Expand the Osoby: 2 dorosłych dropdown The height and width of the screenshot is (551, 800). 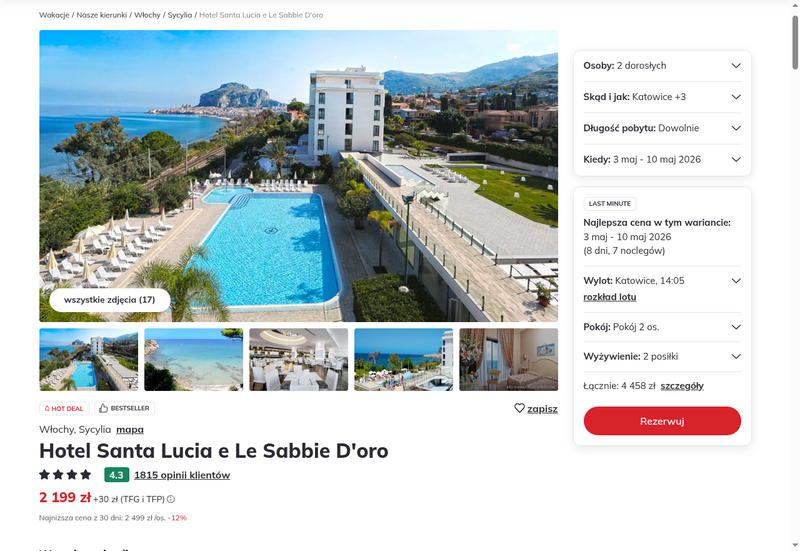(x=662, y=66)
